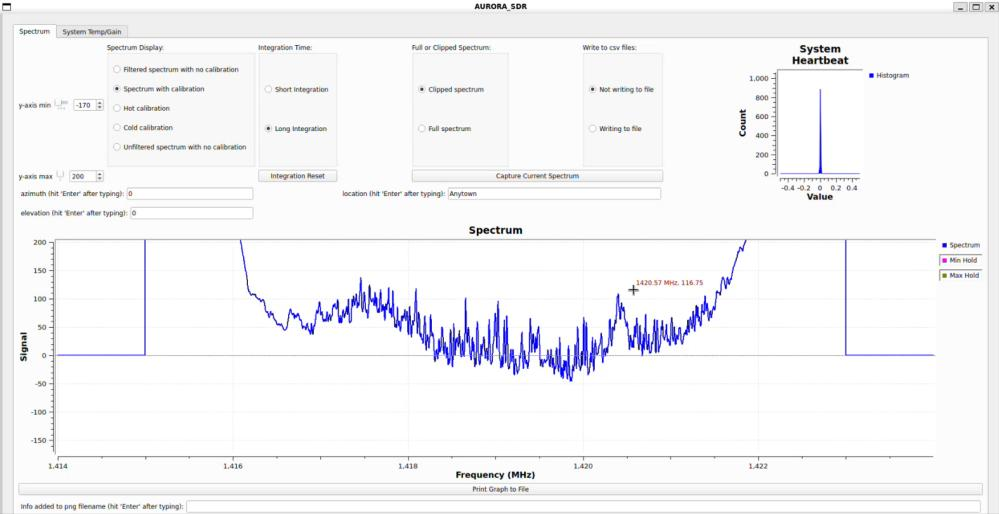Click the Spectrum plot title
999x514 pixels.
[x=496, y=230]
